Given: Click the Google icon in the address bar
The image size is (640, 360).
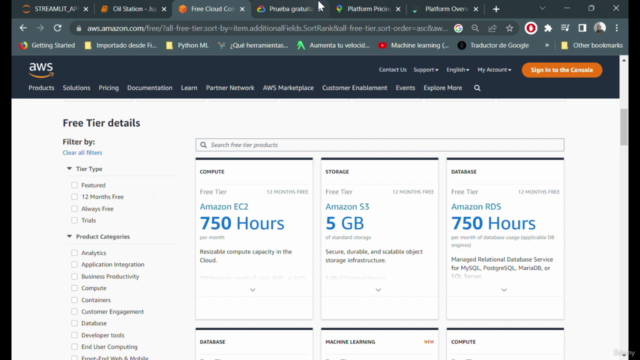Looking at the screenshot, I should pyautogui.click(x=458, y=28).
